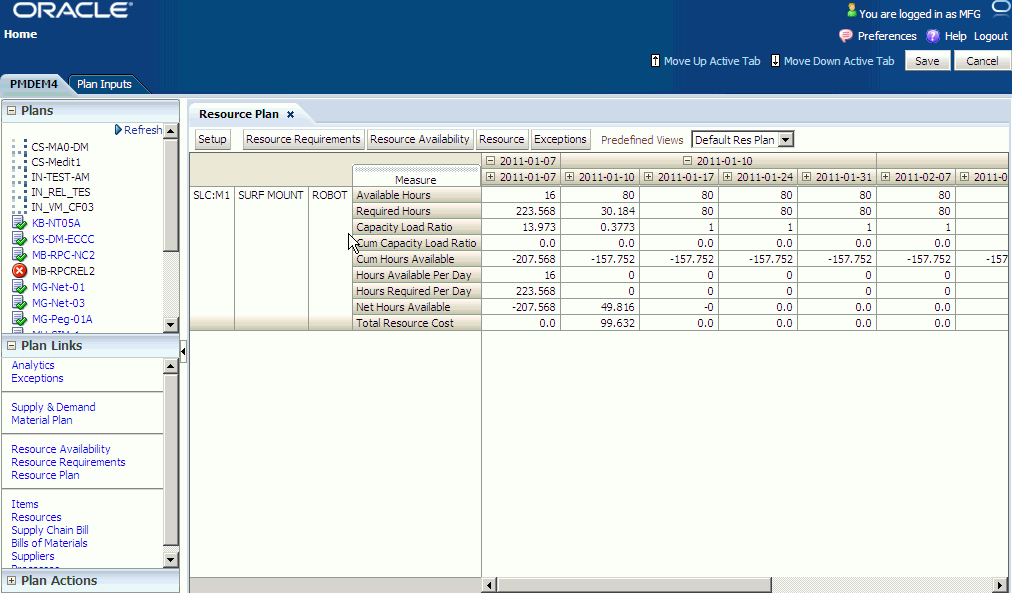Click the Plans list scroll-down arrow

[x=170, y=325]
